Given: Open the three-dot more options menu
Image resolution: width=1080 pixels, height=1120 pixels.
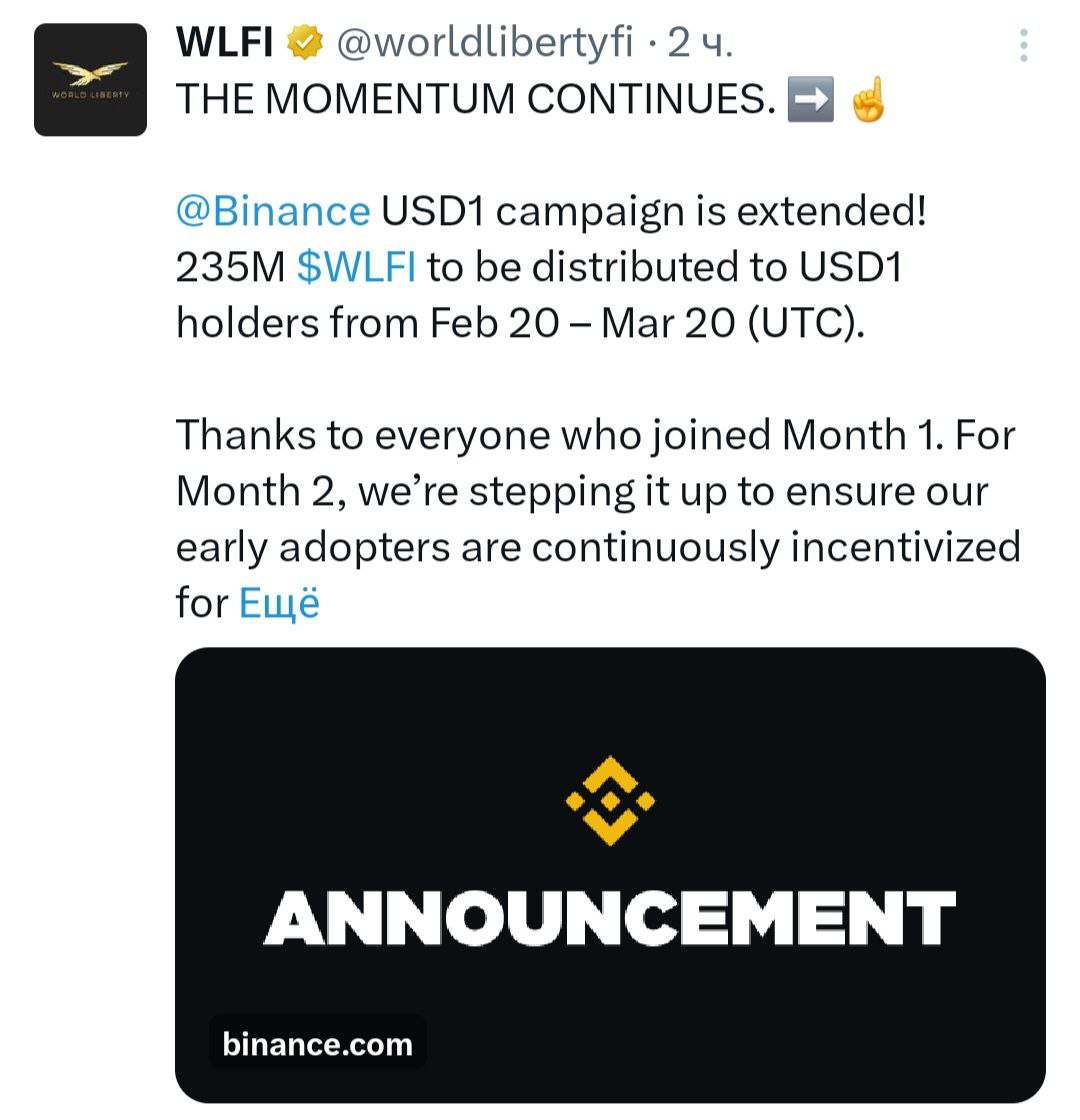Looking at the screenshot, I should (1022, 45).
